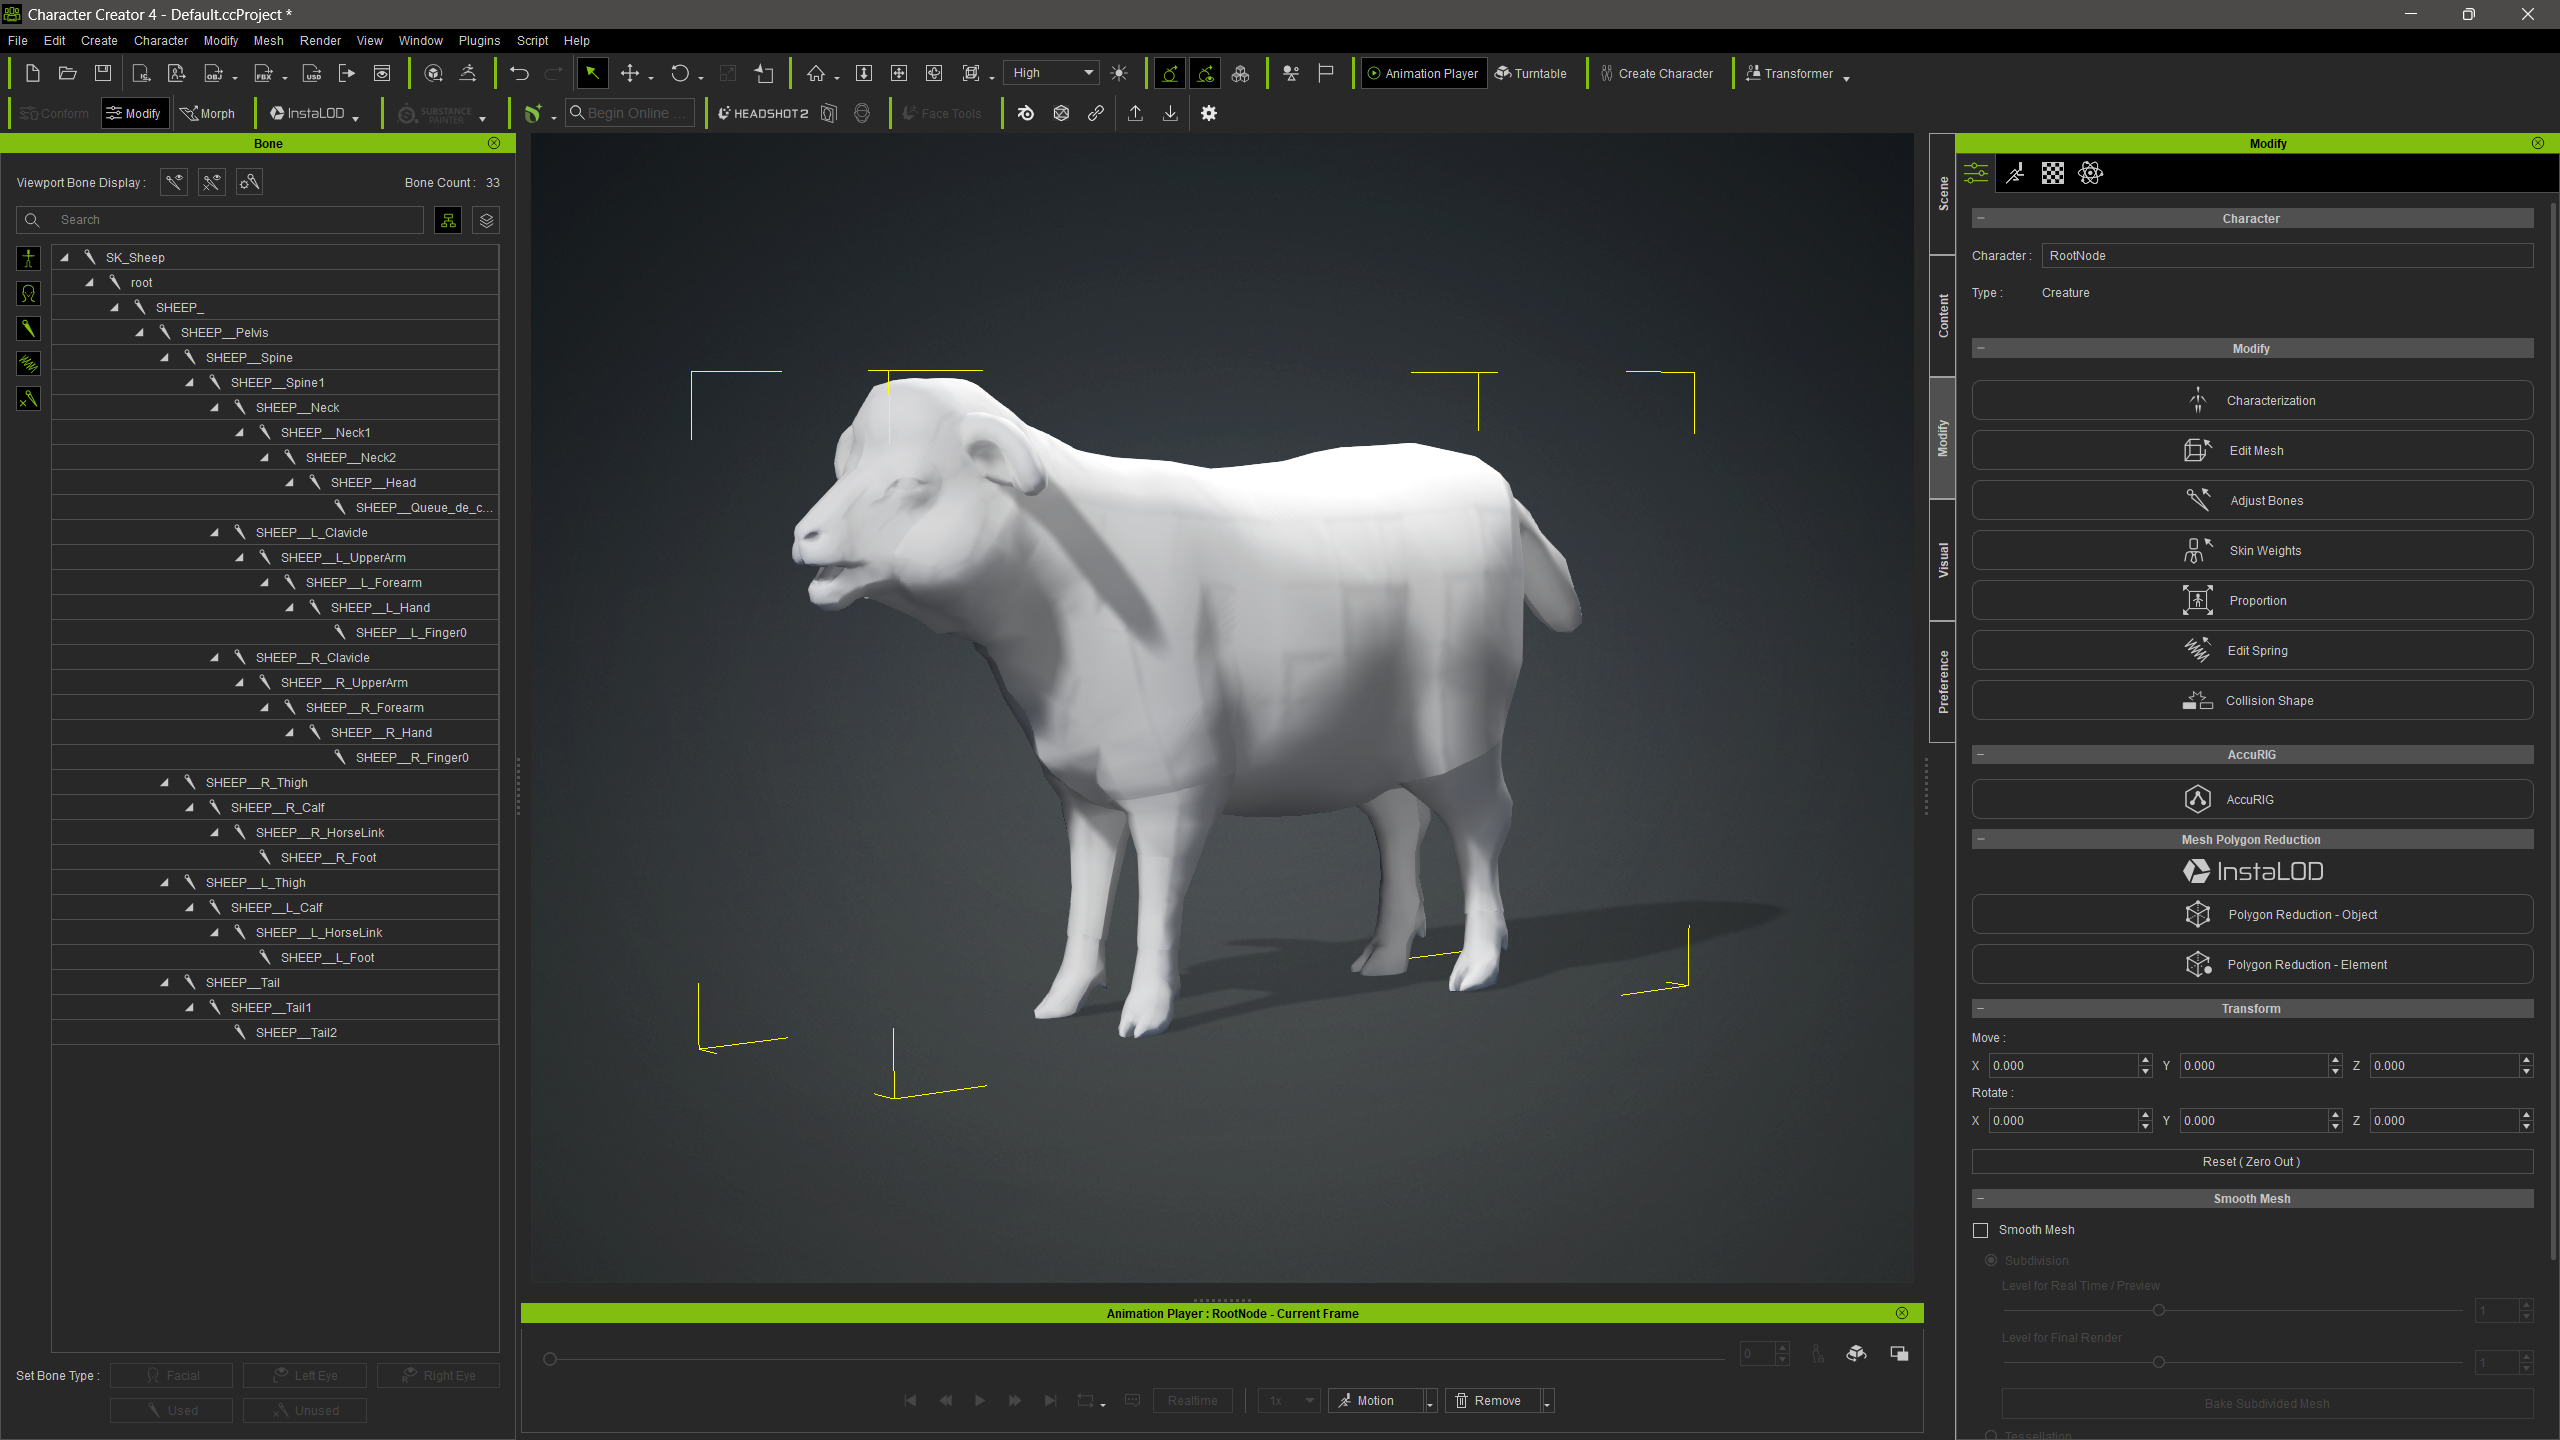Open the Motion button dropdown arrow
Image resolution: width=2560 pixels, height=1440 pixels.
(1431, 1402)
